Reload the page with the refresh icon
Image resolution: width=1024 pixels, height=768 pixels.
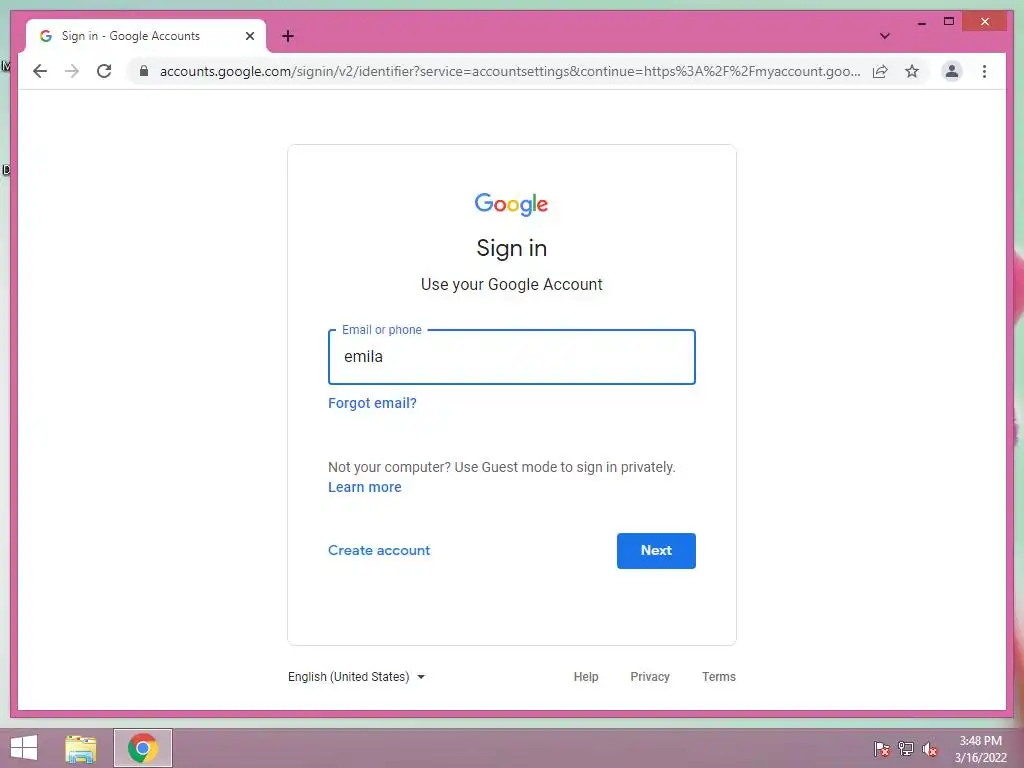point(104,71)
